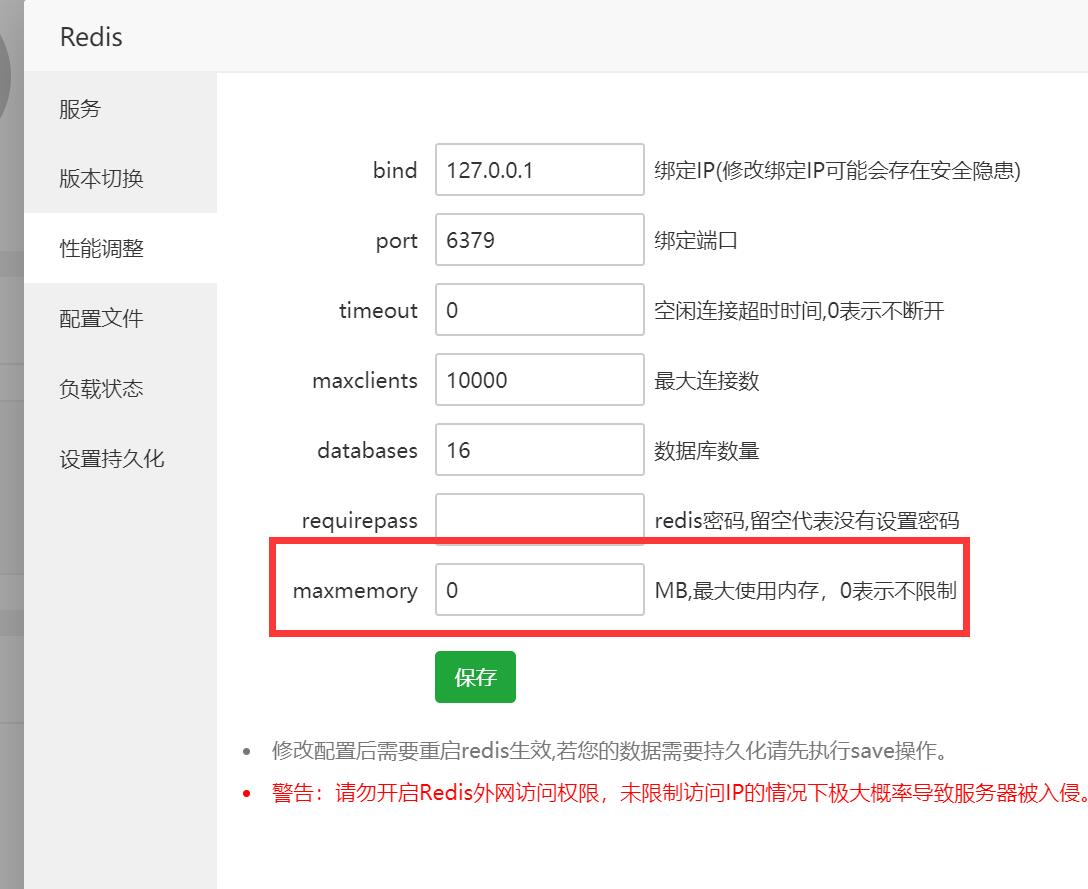
Task: Click the MB,最大使用内存 description text
Action: [x=806, y=591]
